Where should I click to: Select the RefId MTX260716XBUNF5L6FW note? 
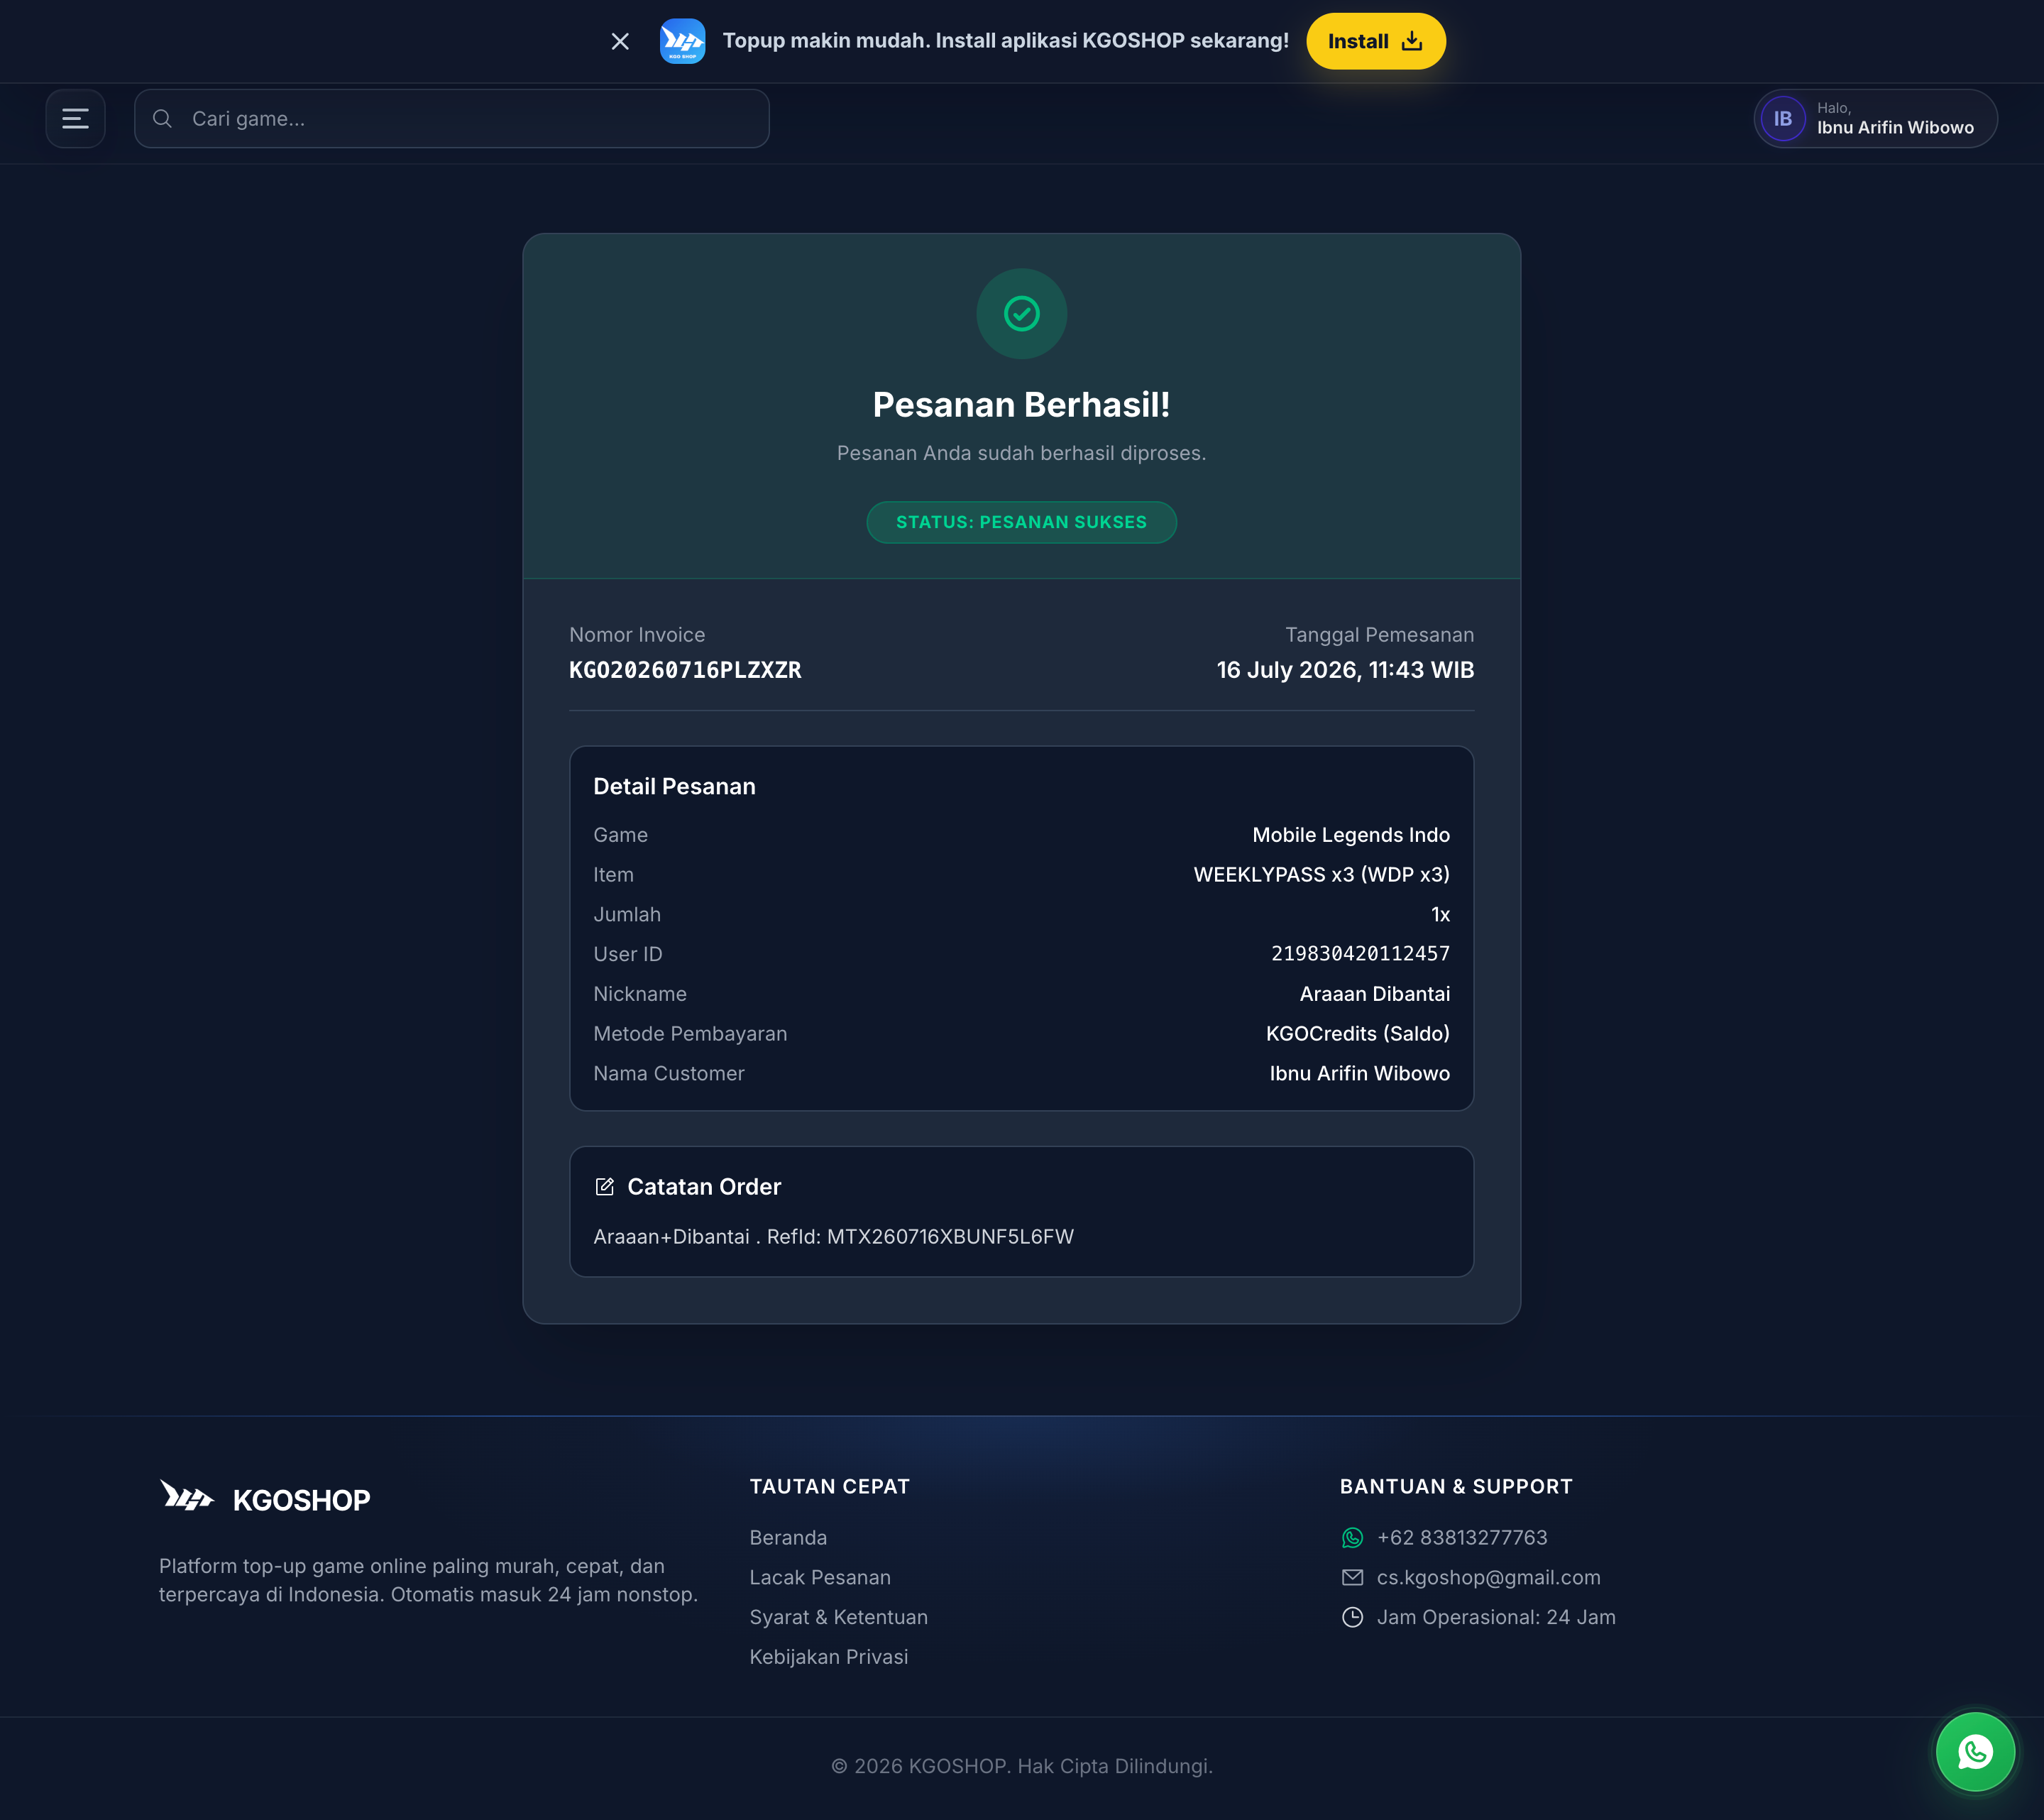click(833, 1237)
